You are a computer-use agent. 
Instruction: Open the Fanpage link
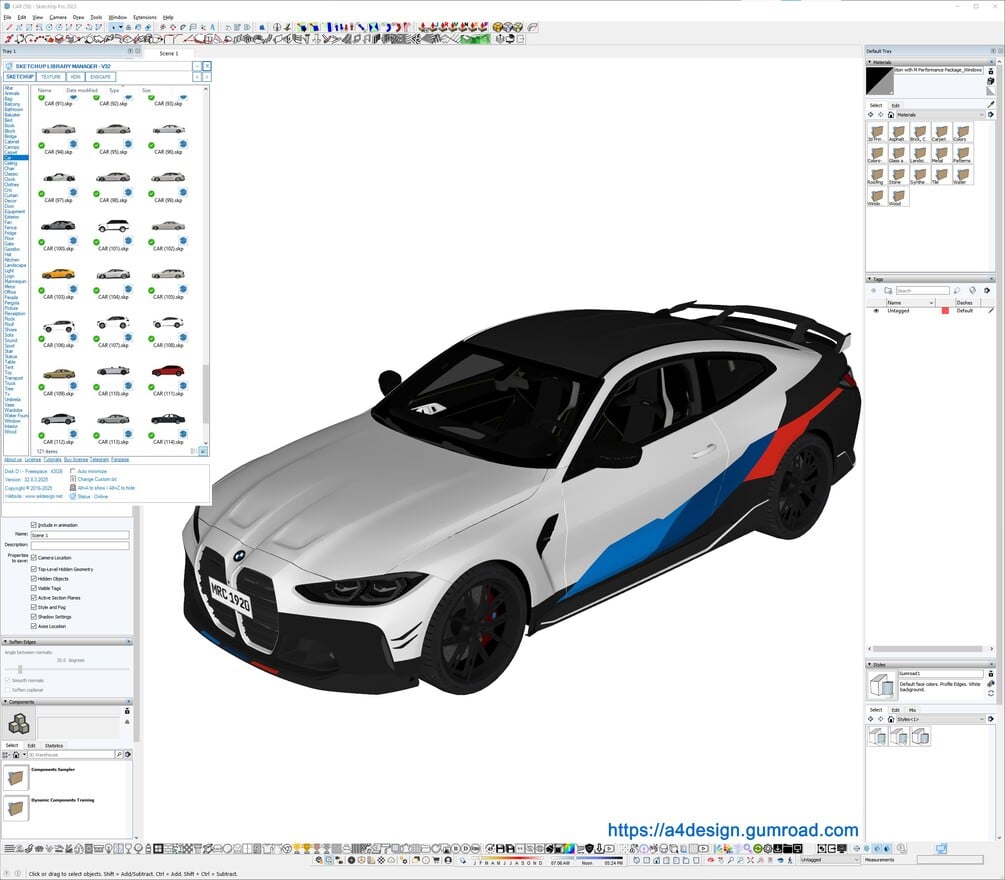[x=120, y=460]
